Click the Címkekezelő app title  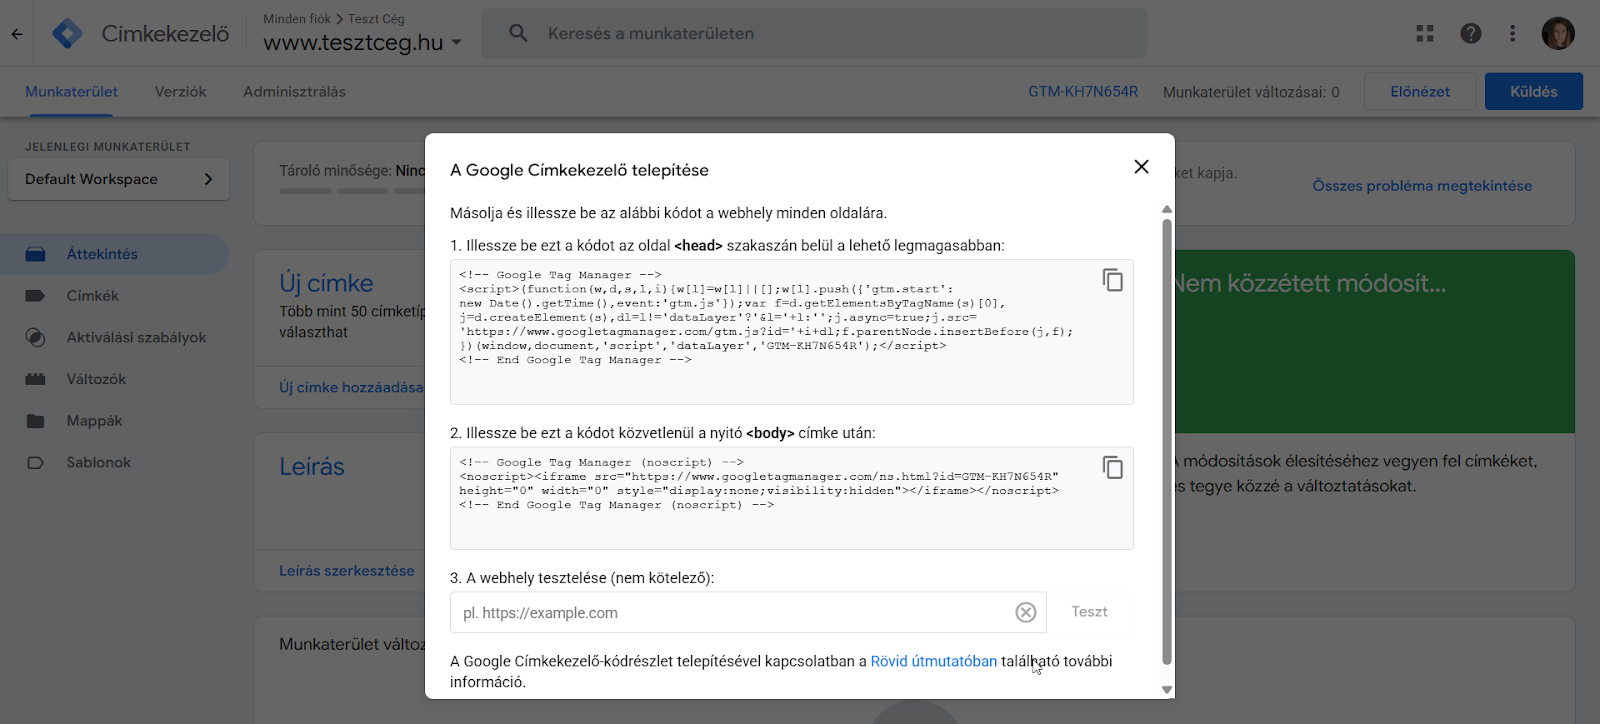[x=165, y=33]
